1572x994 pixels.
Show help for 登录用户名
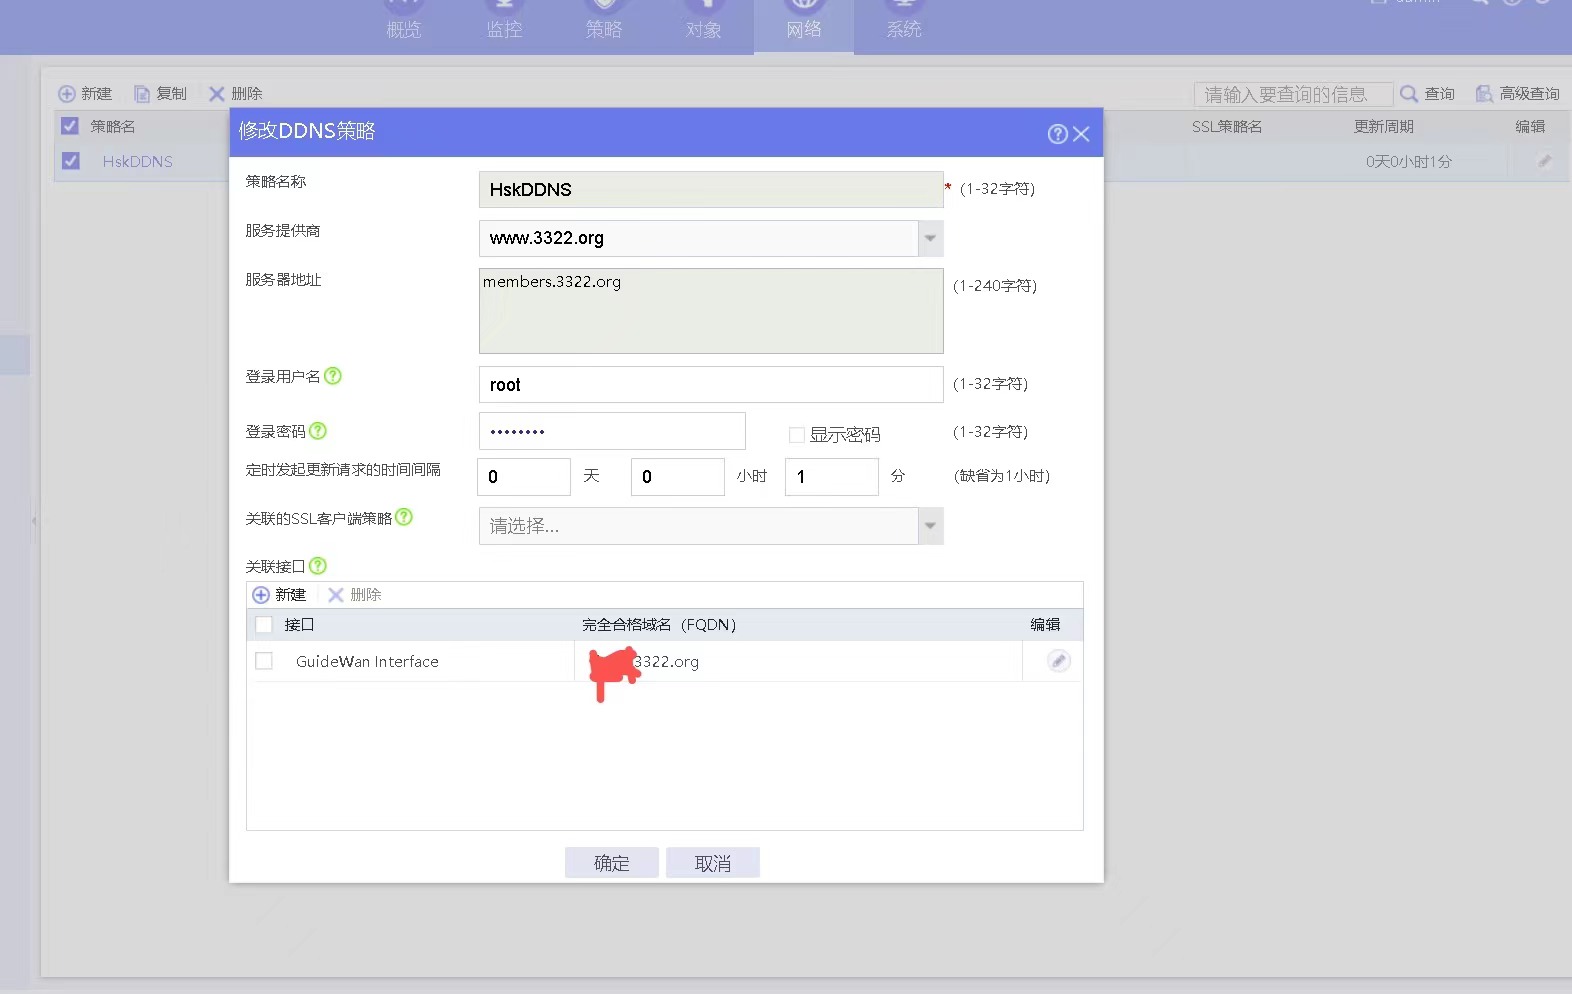coord(333,376)
